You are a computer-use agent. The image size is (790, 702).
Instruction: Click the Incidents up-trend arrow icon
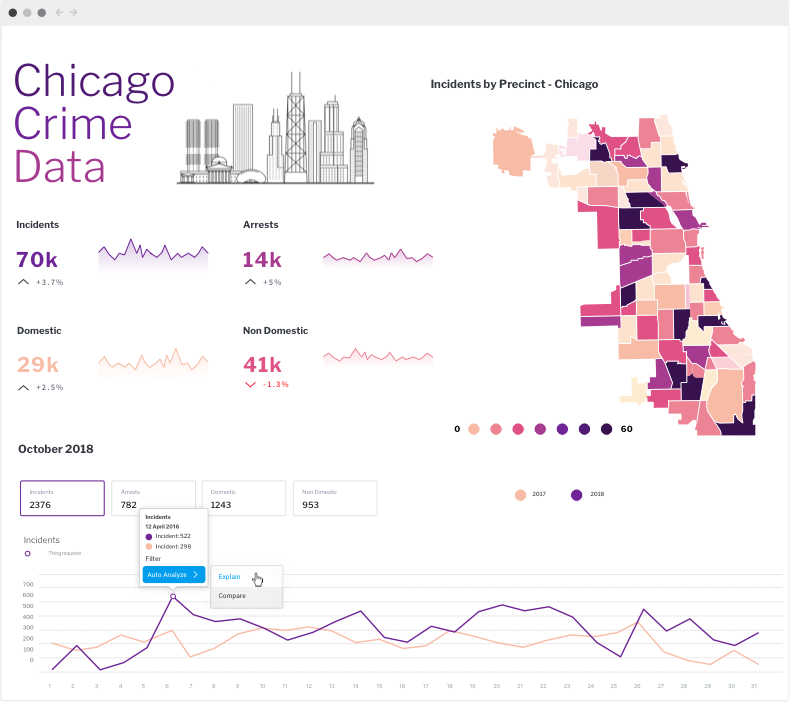[23, 282]
